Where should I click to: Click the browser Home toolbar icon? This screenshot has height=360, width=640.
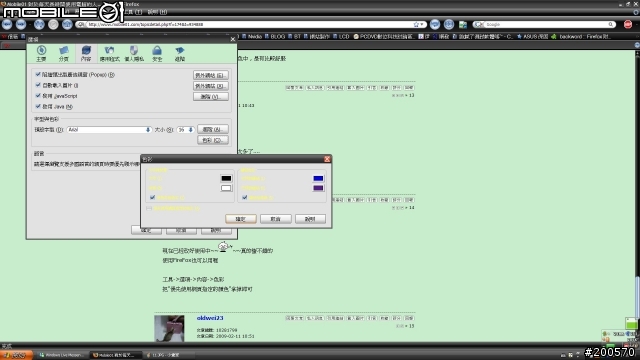[x=67, y=24]
